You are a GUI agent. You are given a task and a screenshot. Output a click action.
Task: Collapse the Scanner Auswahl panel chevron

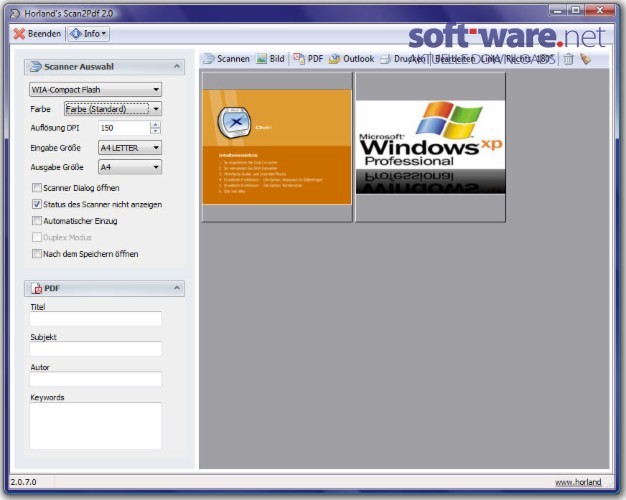[x=177, y=66]
